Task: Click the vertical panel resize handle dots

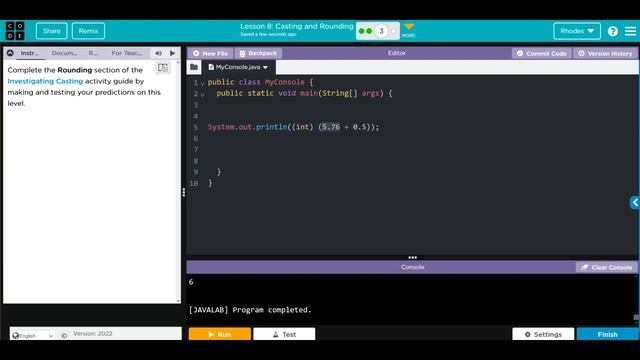Action: pyautogui.click(x=184, y=192)
